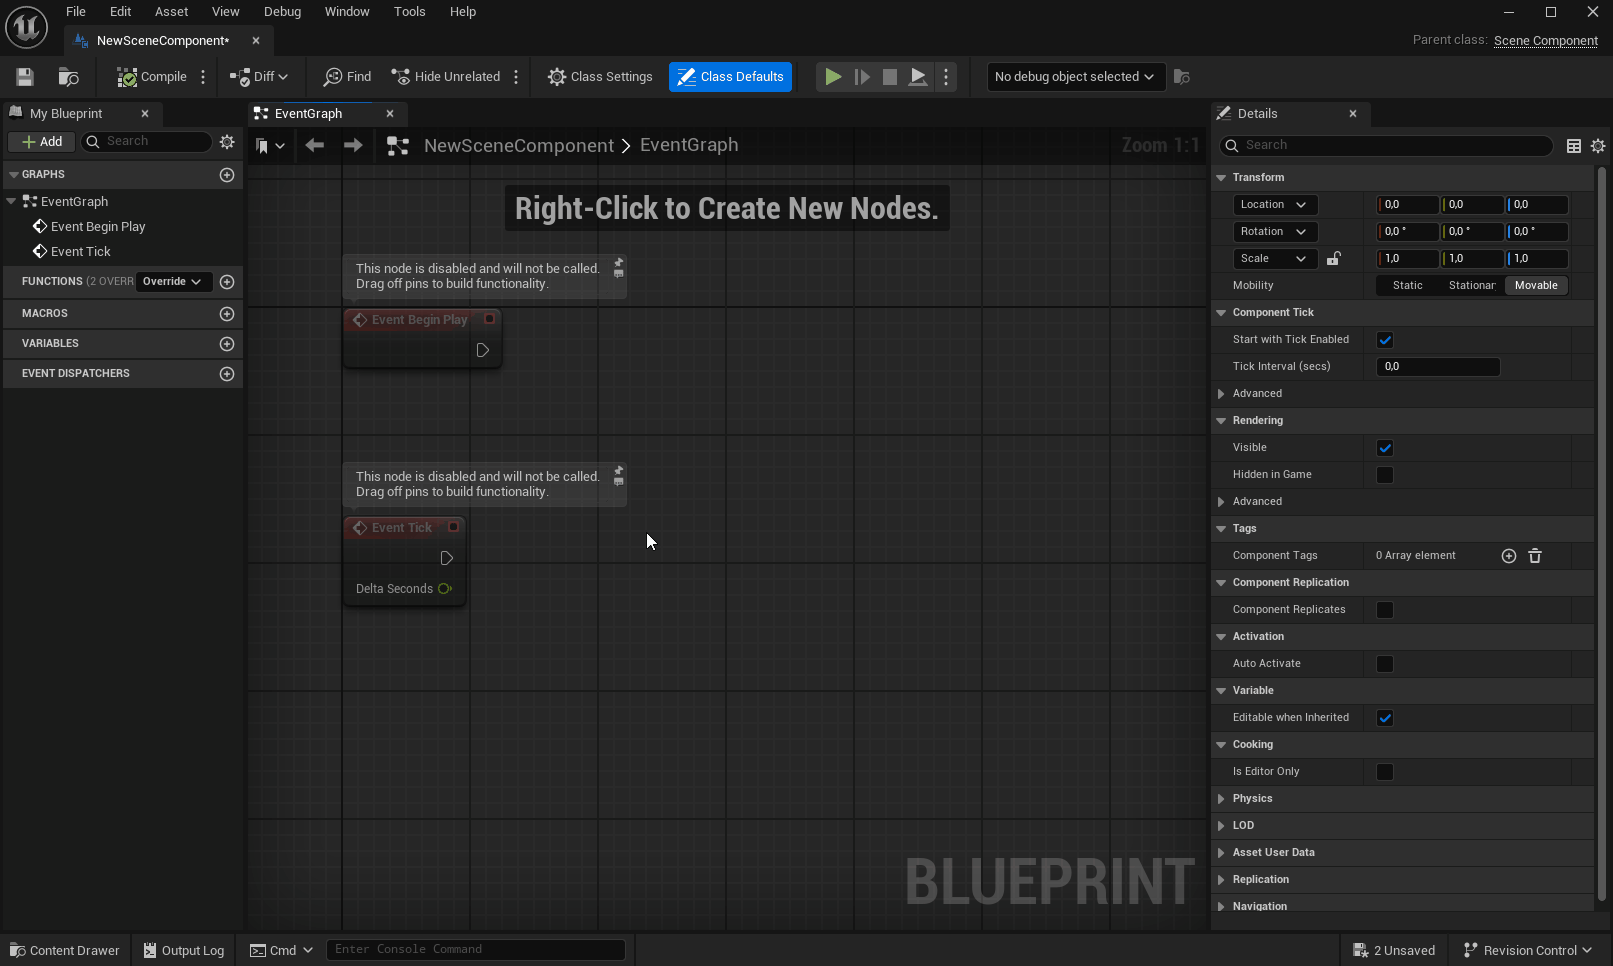Click the Tick Interval input field
The image size is (1613, 966).
1438,367
